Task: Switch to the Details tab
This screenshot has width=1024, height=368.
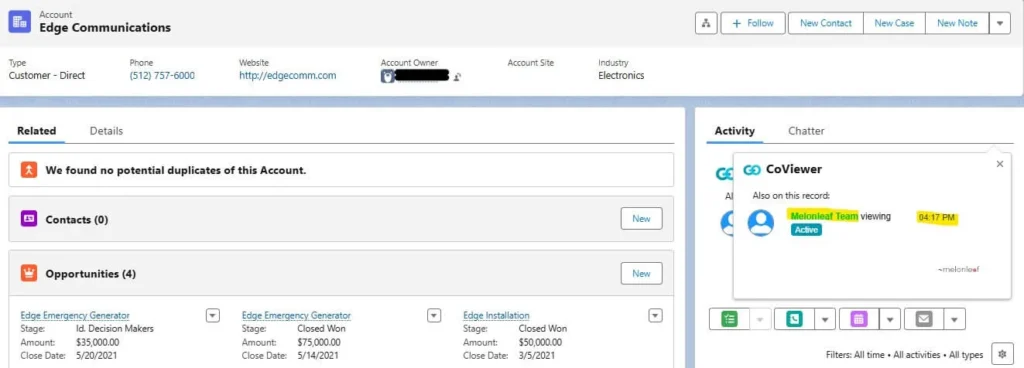Action: [x=106, y=130]
